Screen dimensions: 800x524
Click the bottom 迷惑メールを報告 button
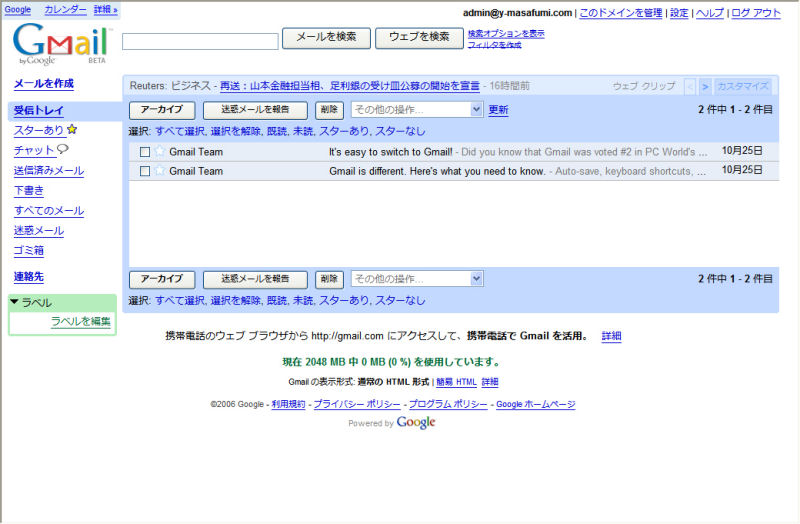[x=255, y=279]
